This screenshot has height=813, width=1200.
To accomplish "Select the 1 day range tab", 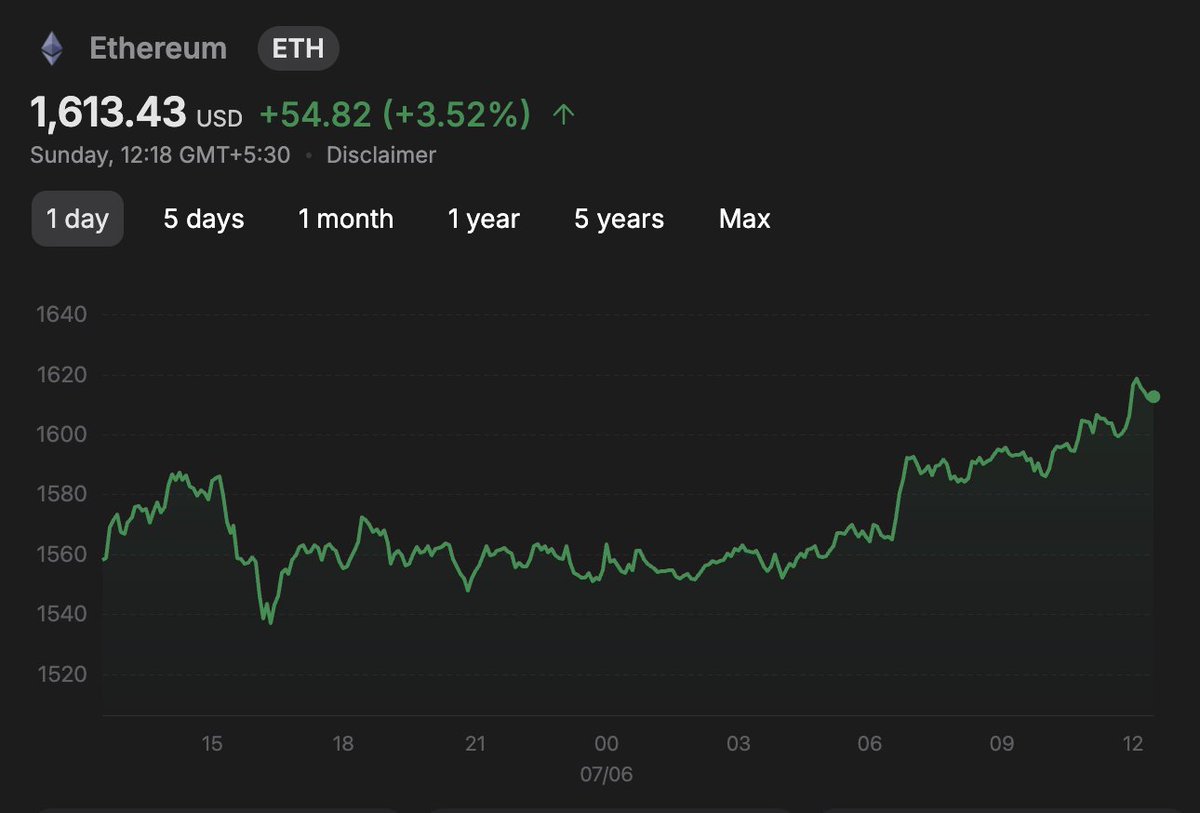I will (x=78, y=219).
